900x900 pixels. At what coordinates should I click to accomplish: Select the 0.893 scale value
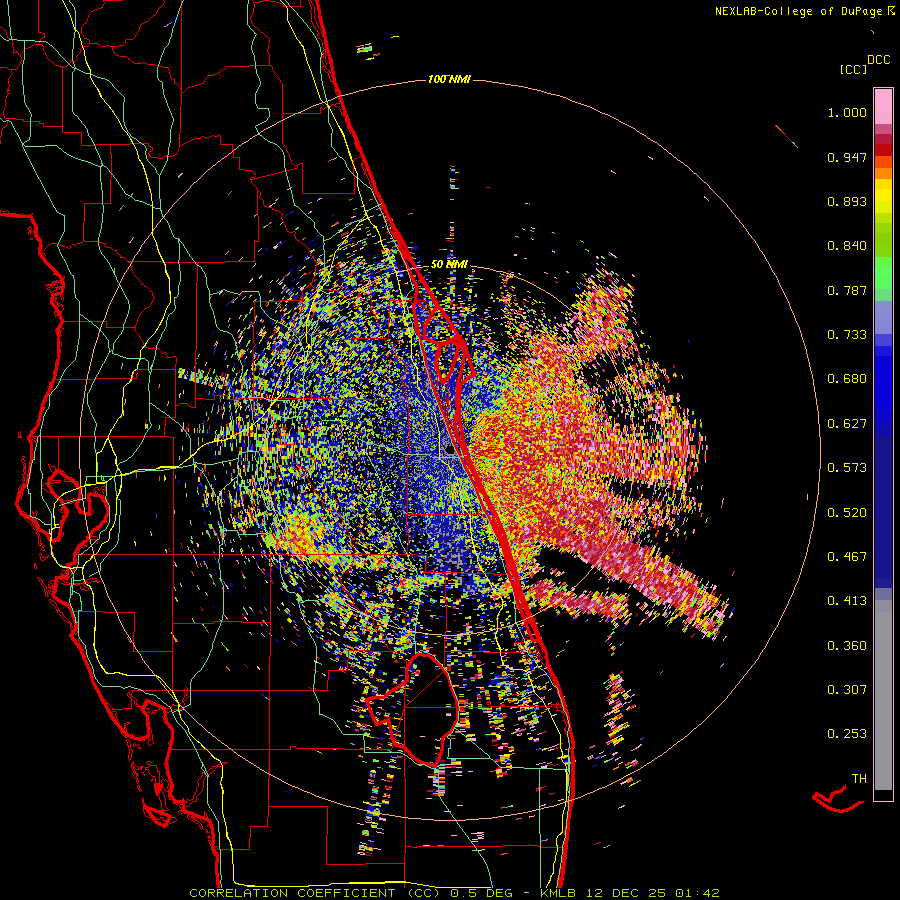click(847, 201)
